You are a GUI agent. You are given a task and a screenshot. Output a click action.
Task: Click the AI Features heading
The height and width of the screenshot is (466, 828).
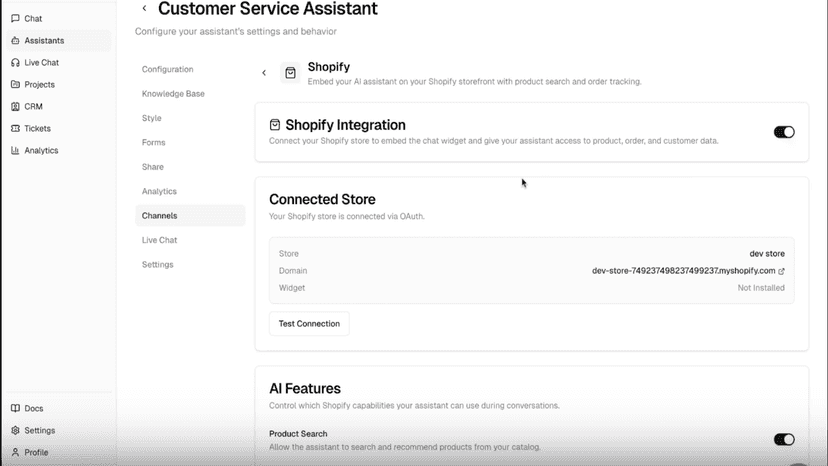(x=305, y=388)
